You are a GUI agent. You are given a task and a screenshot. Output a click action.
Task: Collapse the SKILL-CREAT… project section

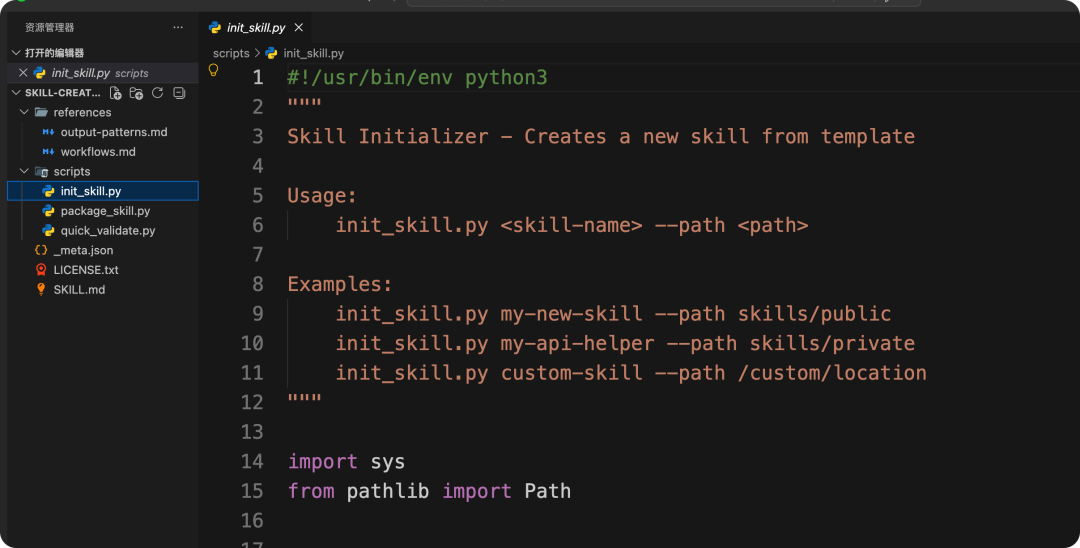(16, 92)
